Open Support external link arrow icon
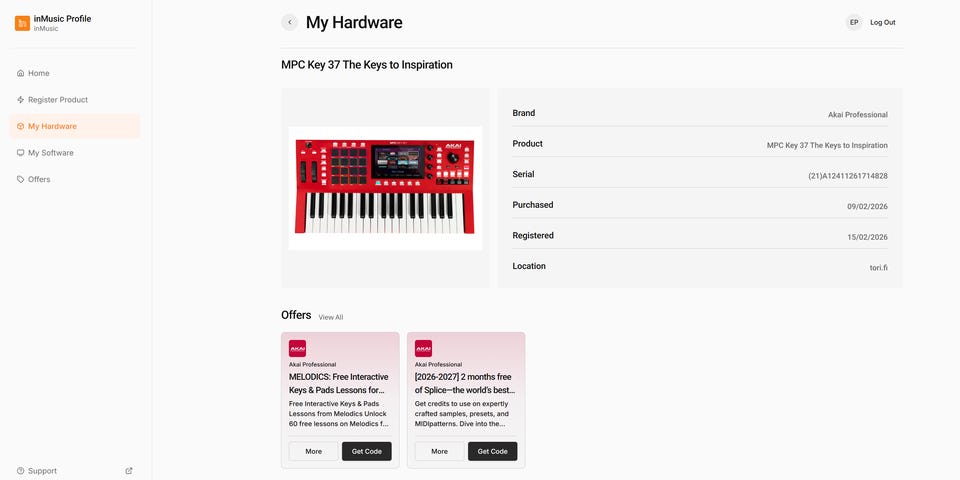960x480 pixels. pyautogui.click(x=129, y=471)
